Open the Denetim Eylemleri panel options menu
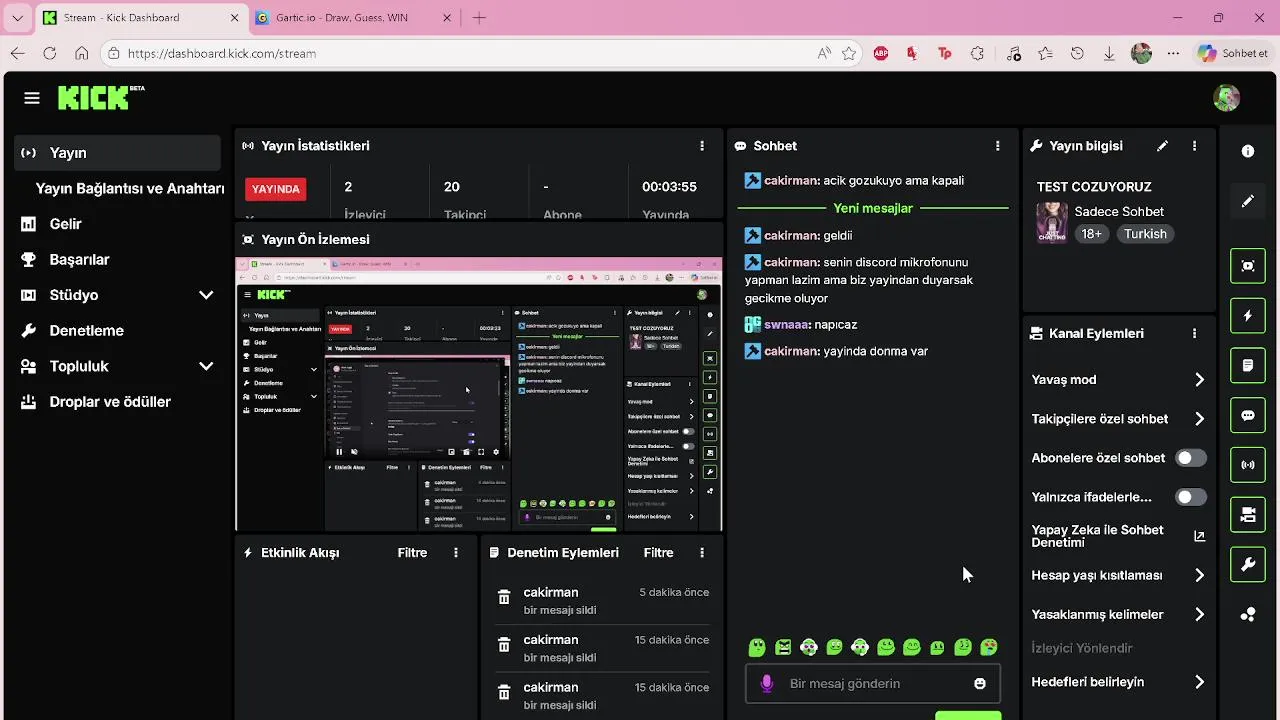Screen dimensions: 1280x720 702,553
